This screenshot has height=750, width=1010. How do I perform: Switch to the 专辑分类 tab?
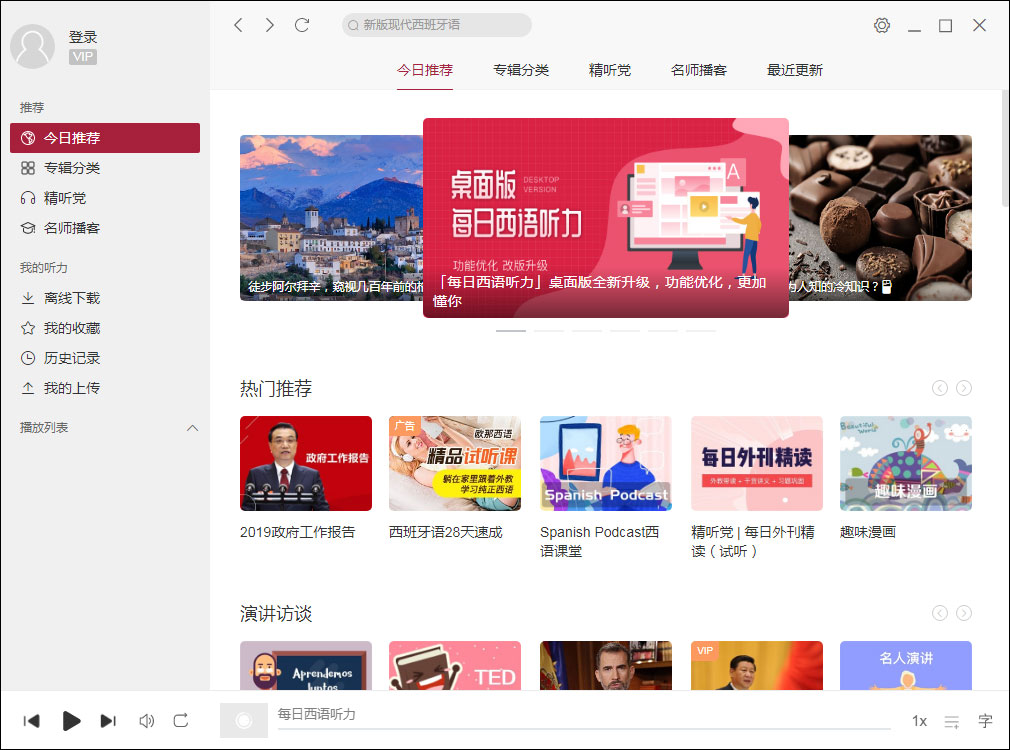pyautogui.click(x=521, y=70)
